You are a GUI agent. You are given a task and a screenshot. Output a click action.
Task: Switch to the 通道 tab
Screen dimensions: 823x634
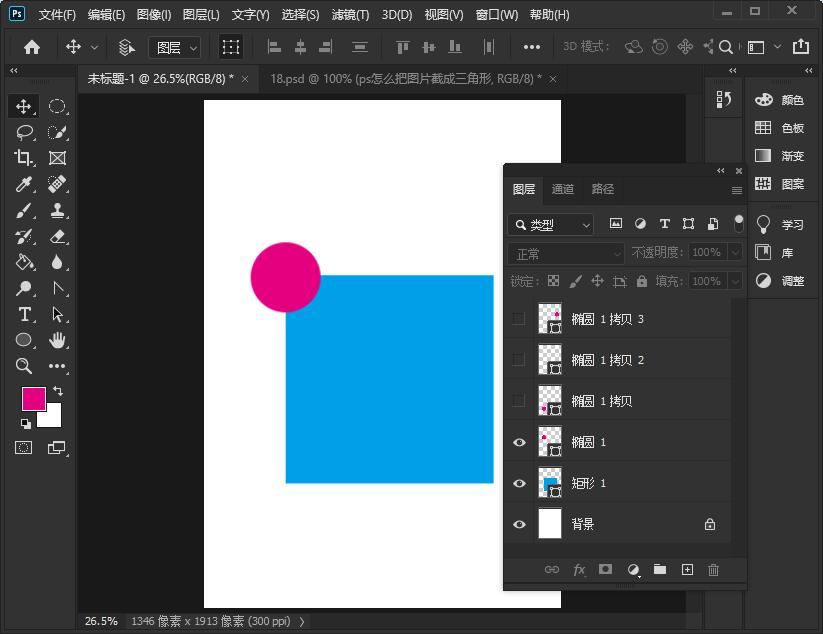[563, 189]
